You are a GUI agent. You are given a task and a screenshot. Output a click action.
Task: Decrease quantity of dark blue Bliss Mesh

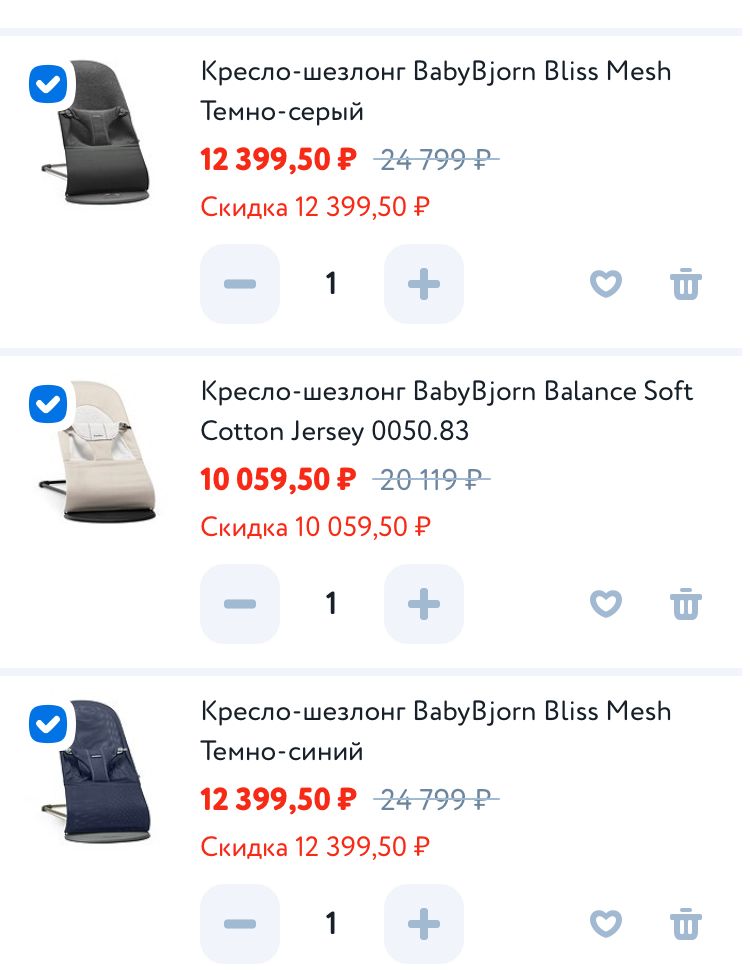(x=240, y=924)
